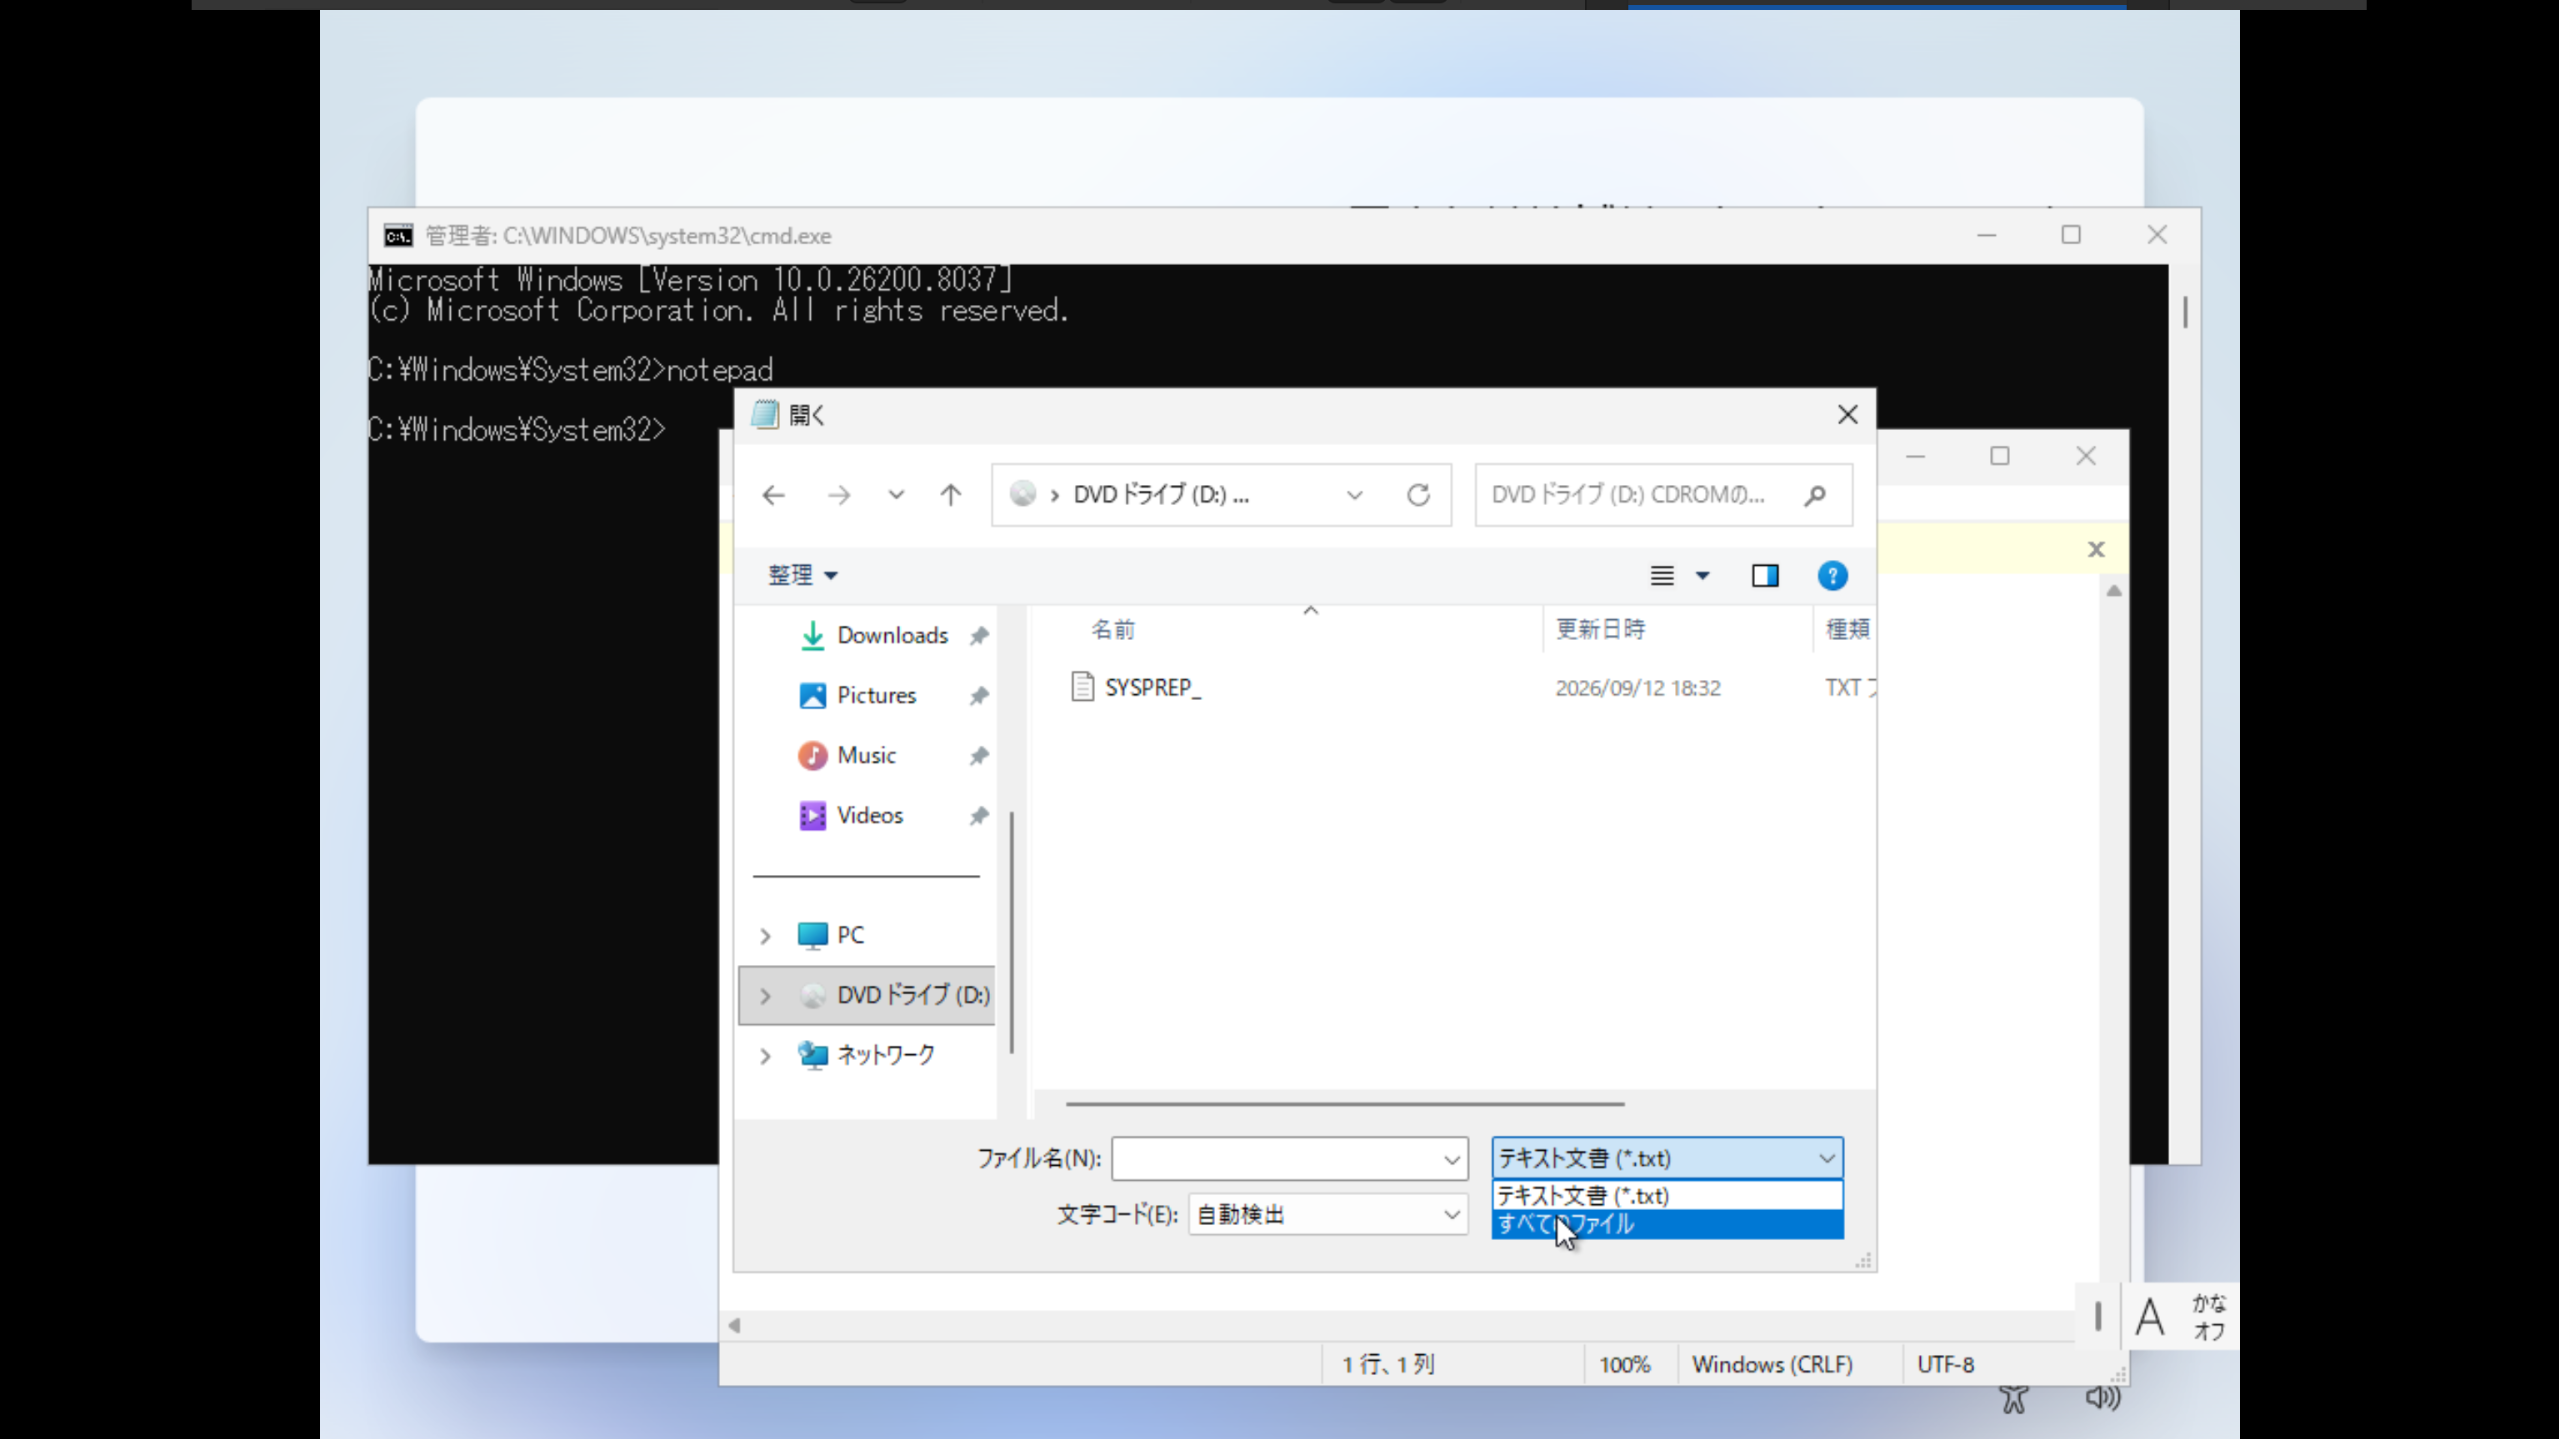Expand the PC tree node
Image resolution: width=2559 pixels, height=1439 pixels.
[x=765, y=935]
